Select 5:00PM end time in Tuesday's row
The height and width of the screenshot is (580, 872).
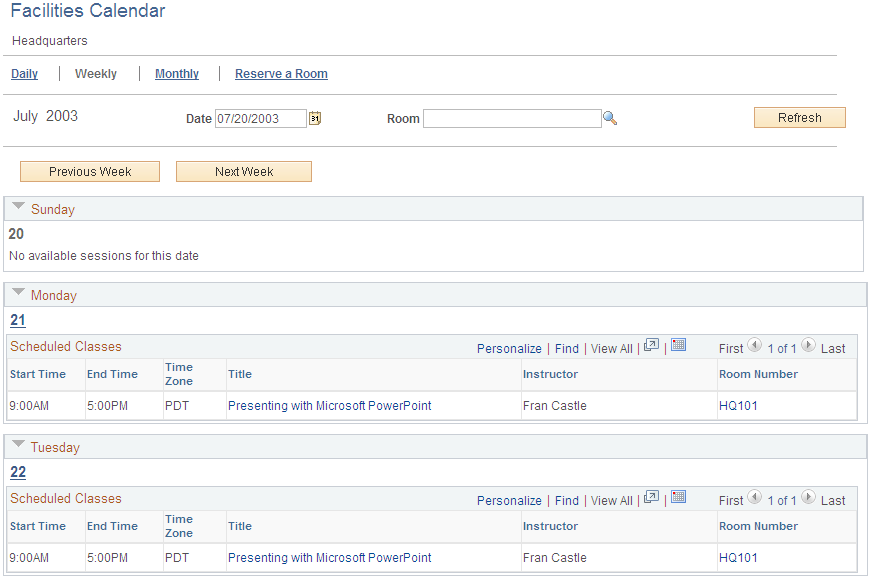(x=107, y=558)
